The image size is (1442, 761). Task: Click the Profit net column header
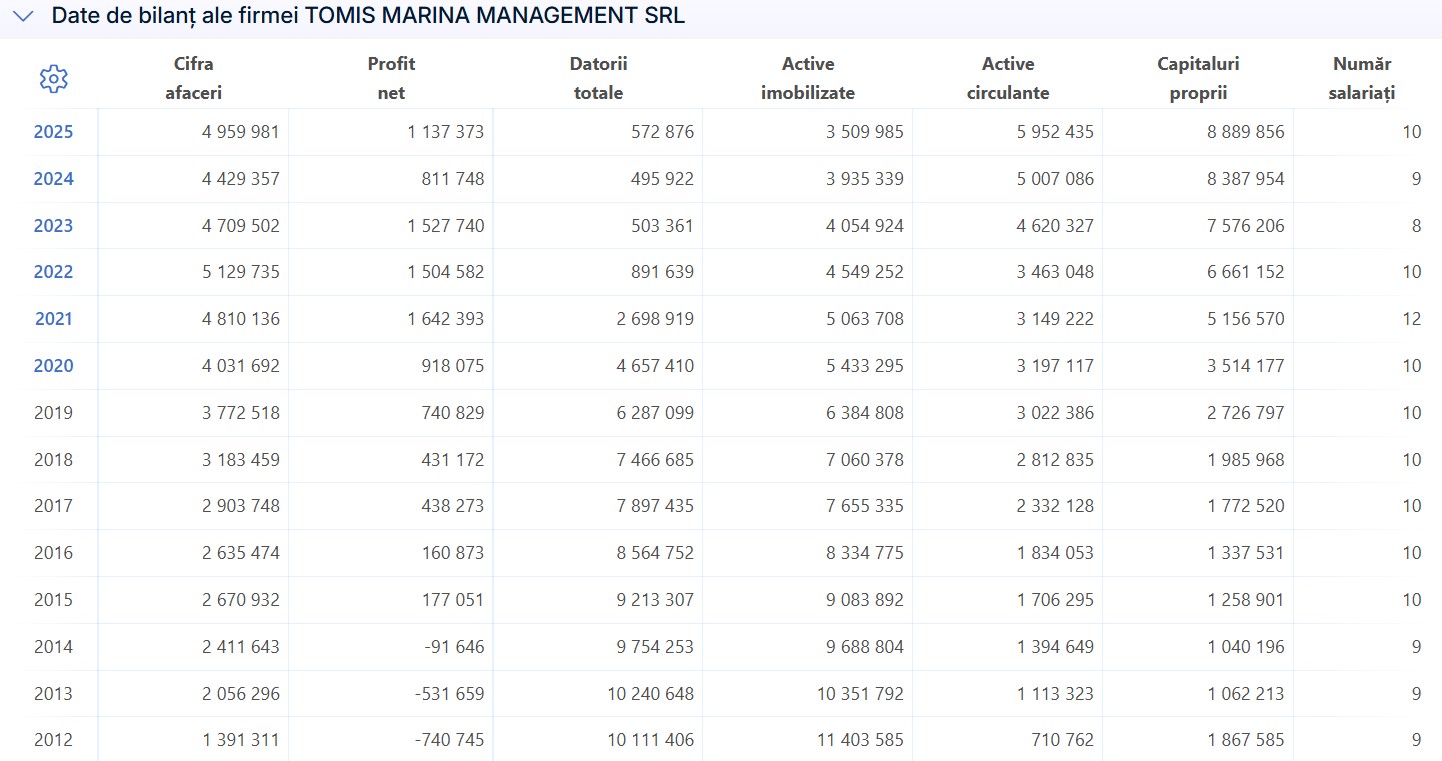(391, 79)
